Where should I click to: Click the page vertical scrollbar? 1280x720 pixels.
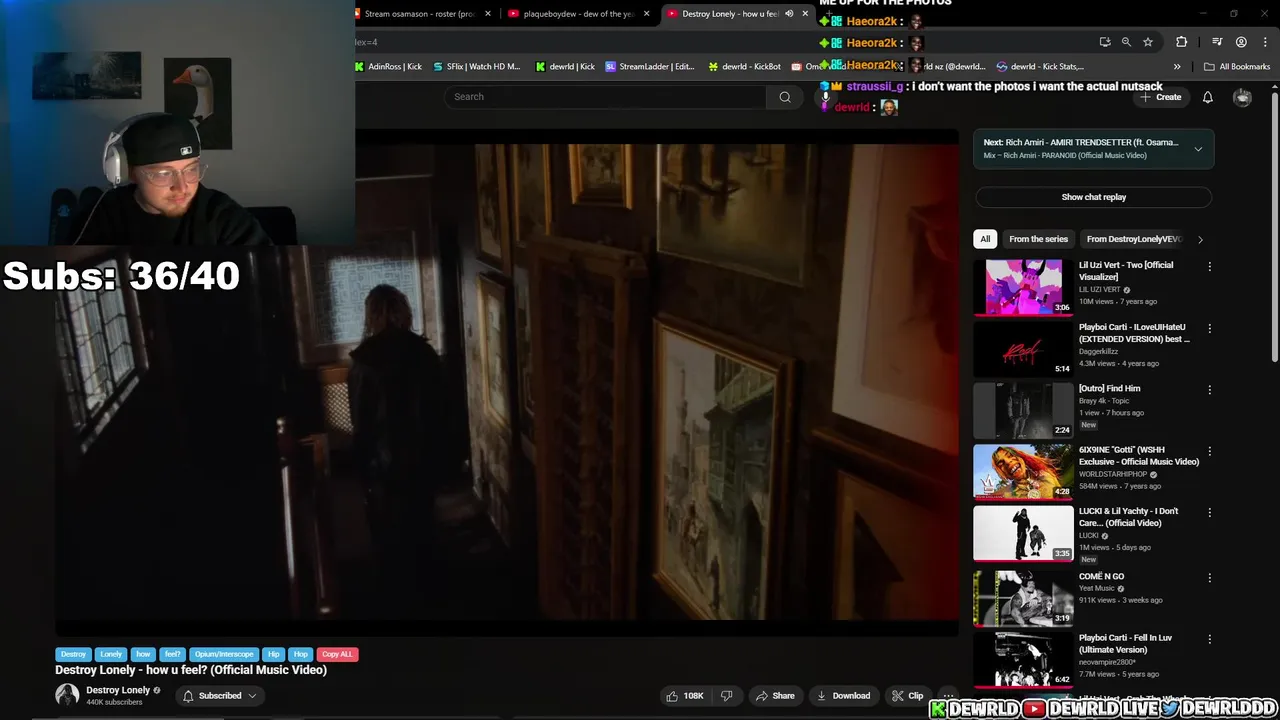[x=1274, y=225]
